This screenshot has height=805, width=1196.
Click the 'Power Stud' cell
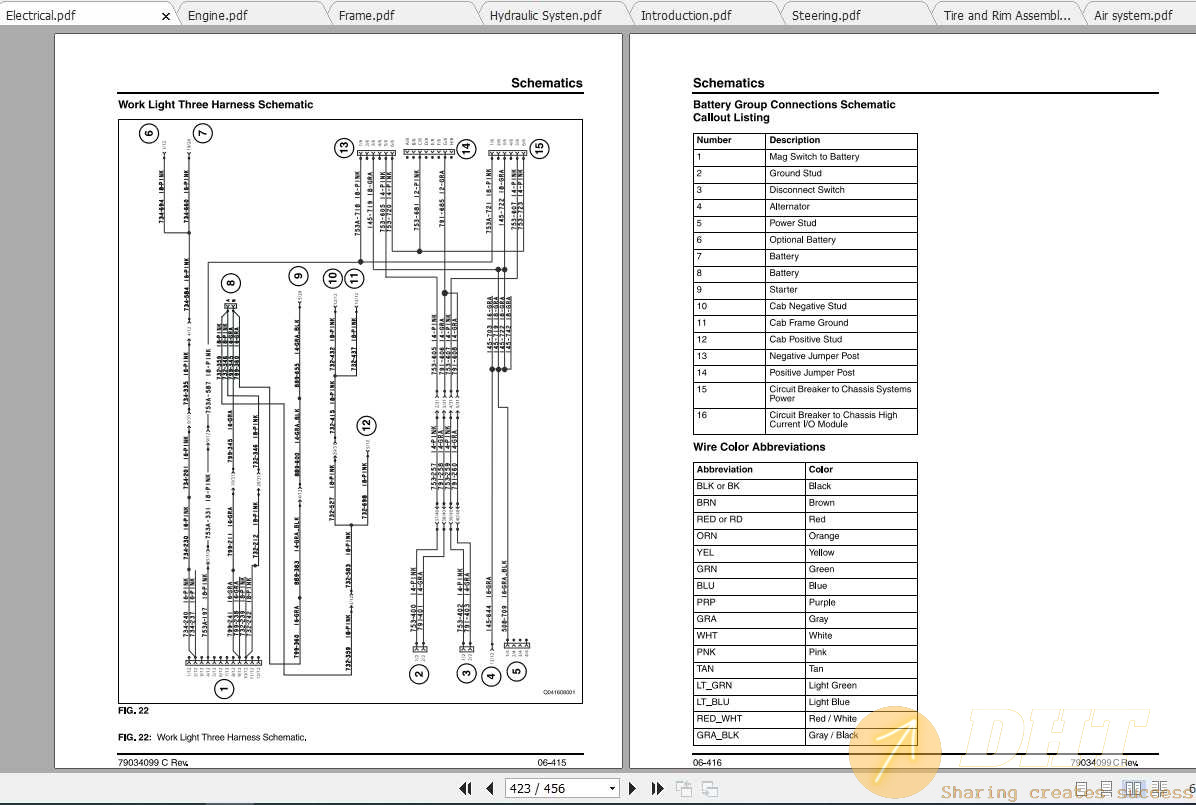[x=841, y=224]
